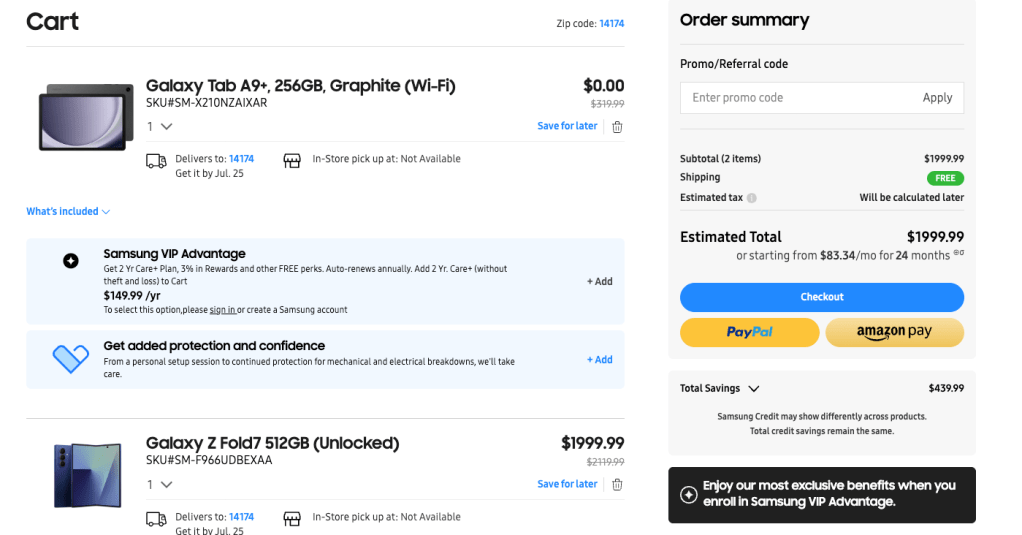This screenshot has width=1022, height=535.
Task: Click the protection heart icon
Action: (x=70, y=357)
